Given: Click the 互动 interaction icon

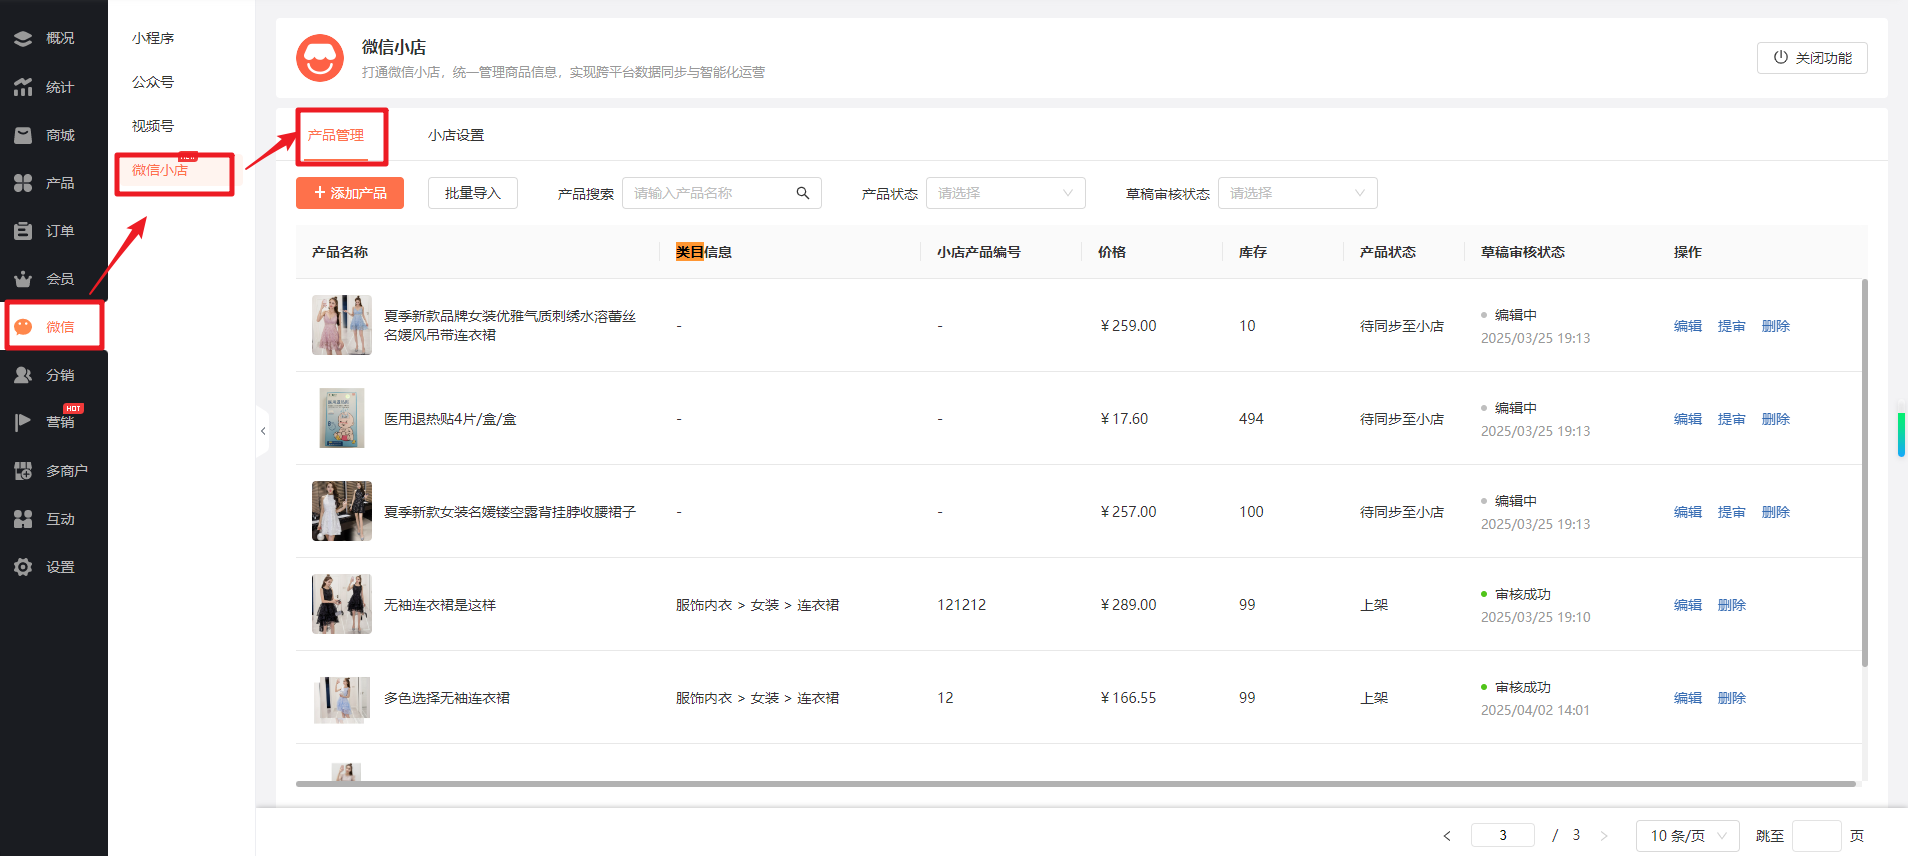Looking at the screenshot, I should pos(23,519).
